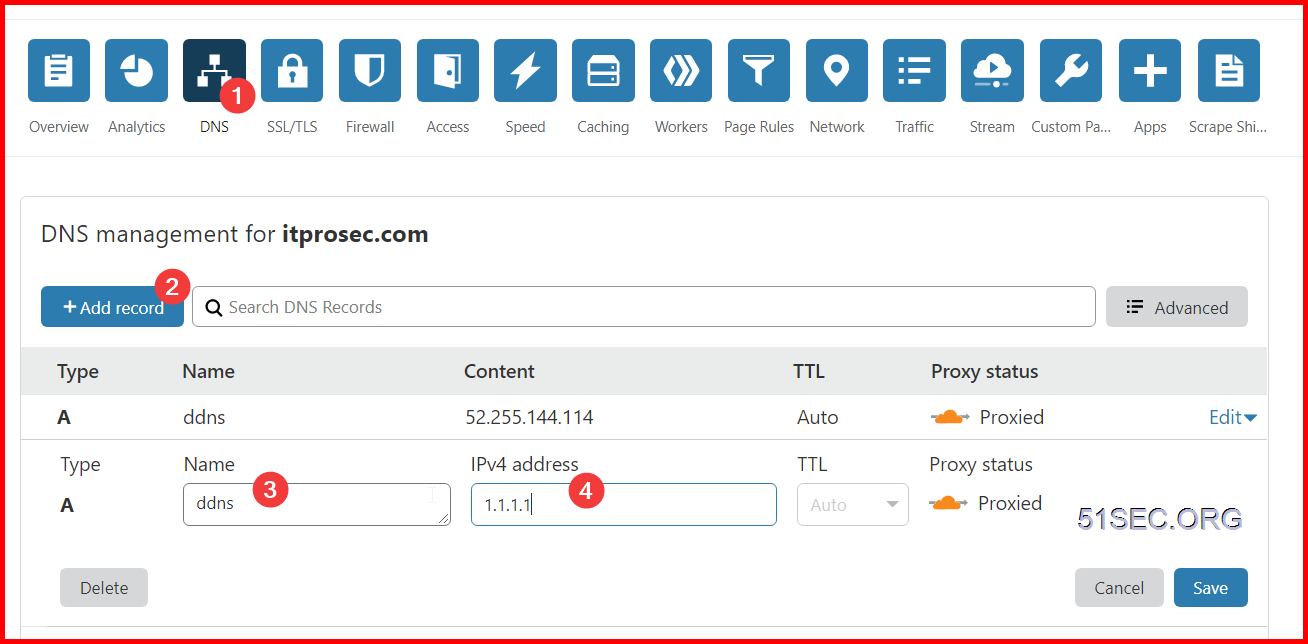Screen dimensions: 1308x644
Task: Click the Content column header
Action: click(x=499, y=371)
